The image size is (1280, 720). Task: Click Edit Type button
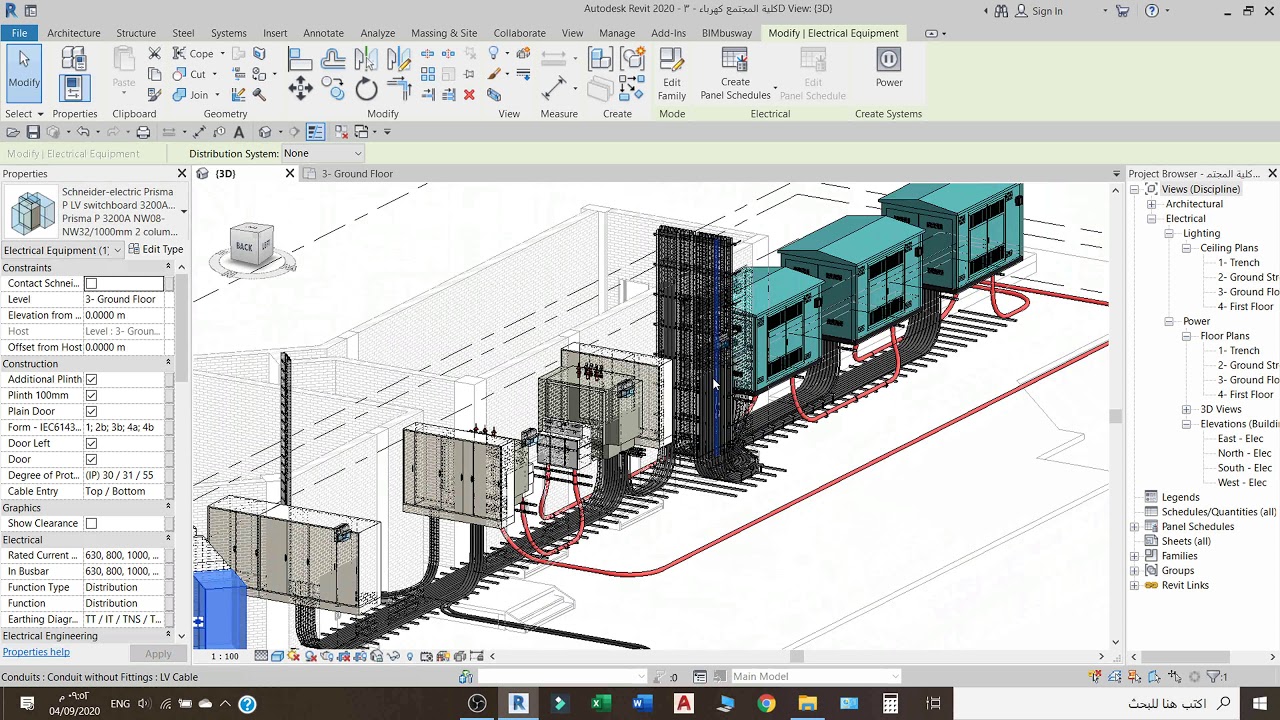tap(156, 250)
